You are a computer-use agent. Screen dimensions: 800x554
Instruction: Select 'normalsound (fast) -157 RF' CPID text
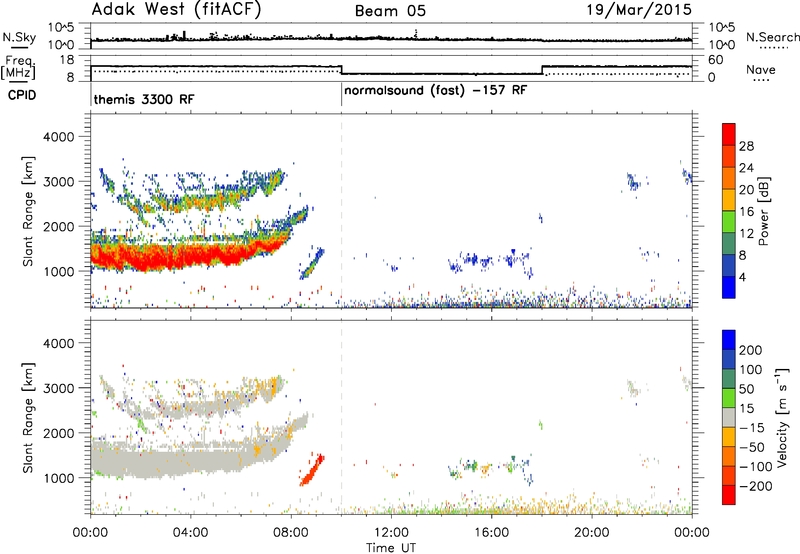pyautogui.click(x=436, y=91)
